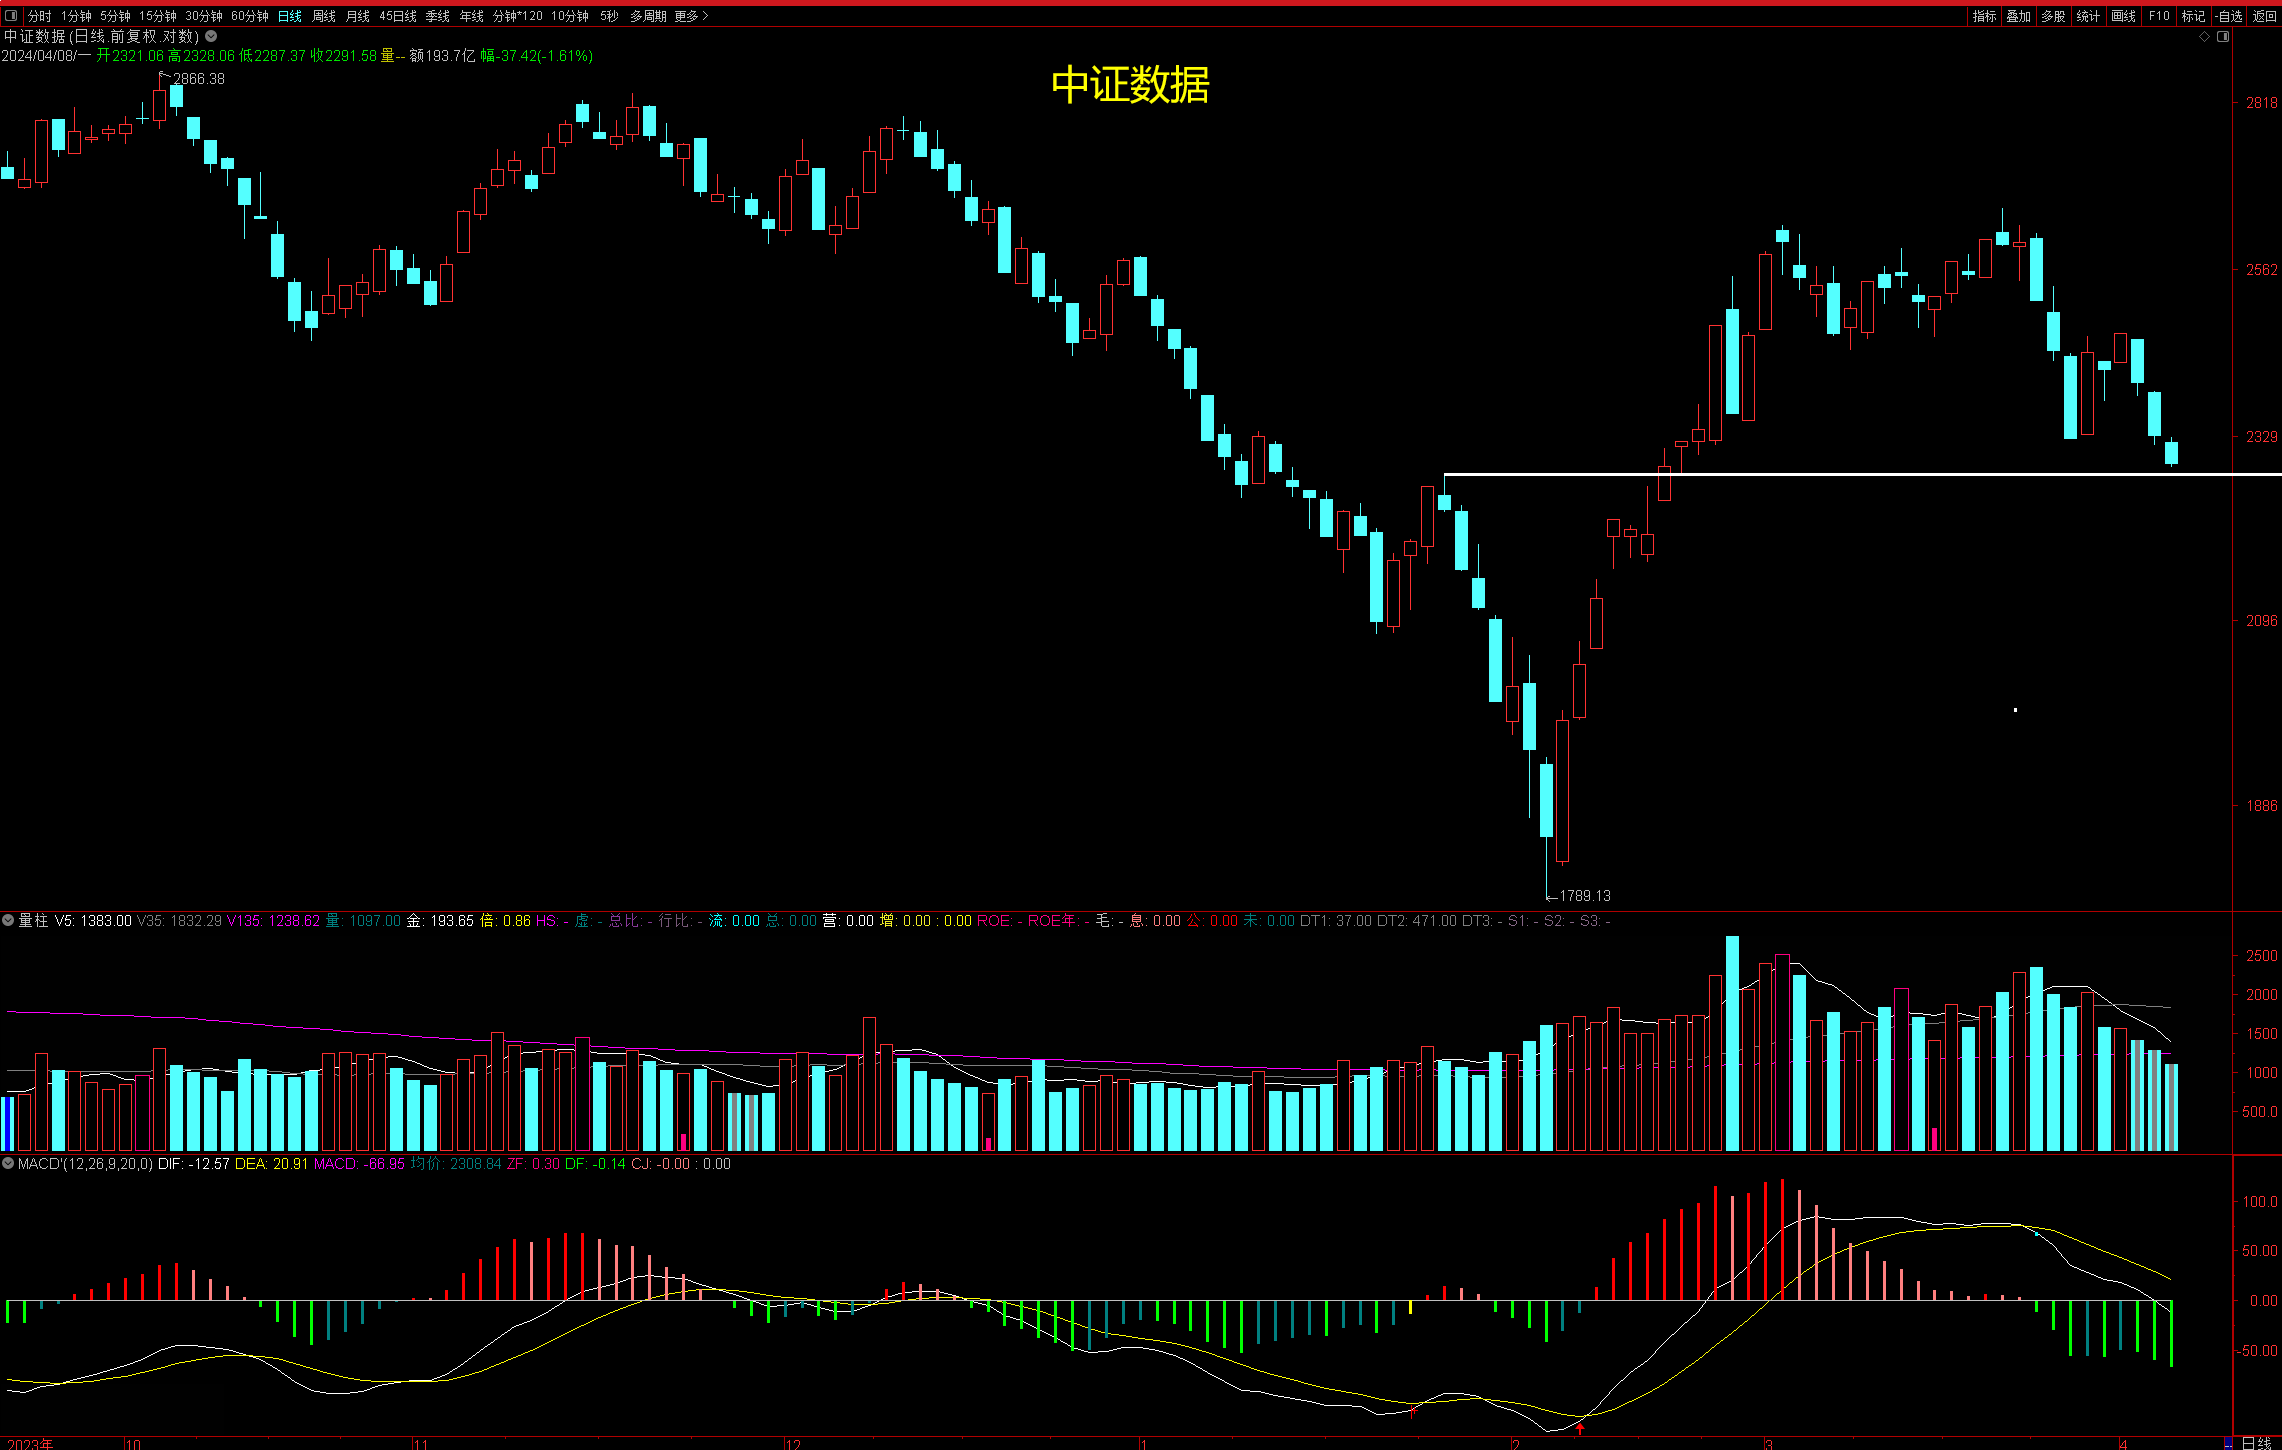
Task: Expand the MACD indicator dropdown arrow
Action: [8, 1164]
